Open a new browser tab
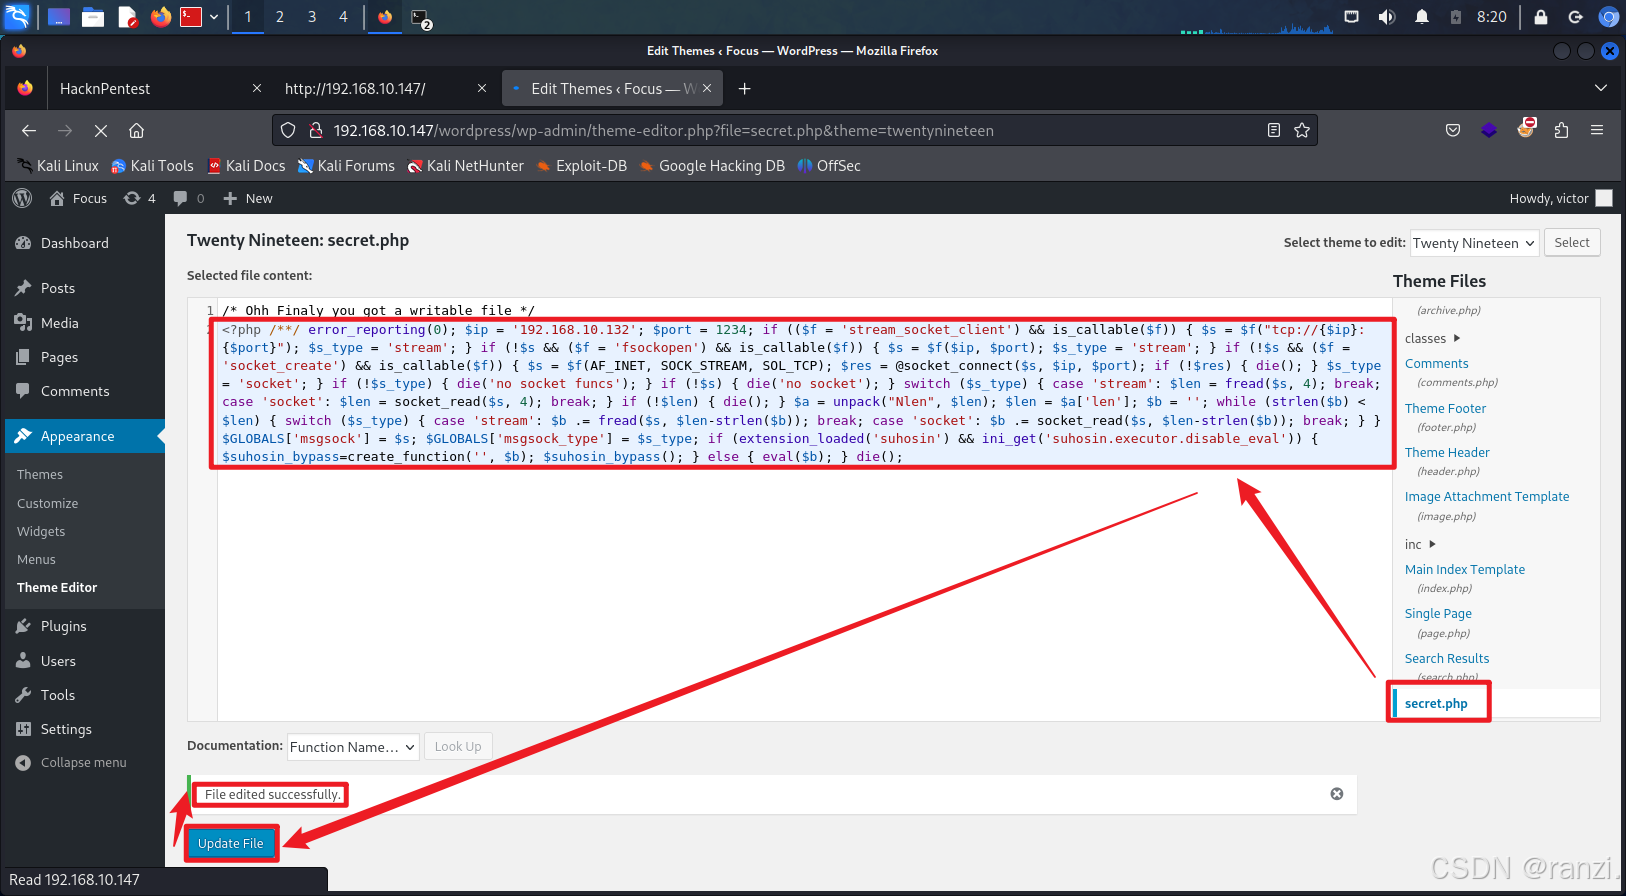 tap(744, 89)
